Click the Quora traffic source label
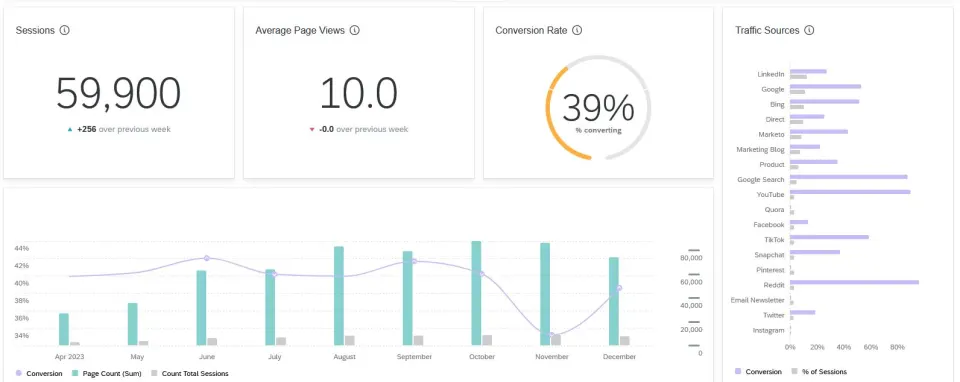960x382 pixels. [x=774, y=210]
